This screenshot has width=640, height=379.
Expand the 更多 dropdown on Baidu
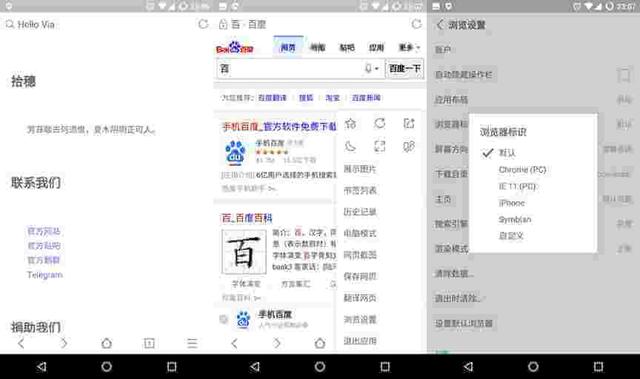[409, 48]
